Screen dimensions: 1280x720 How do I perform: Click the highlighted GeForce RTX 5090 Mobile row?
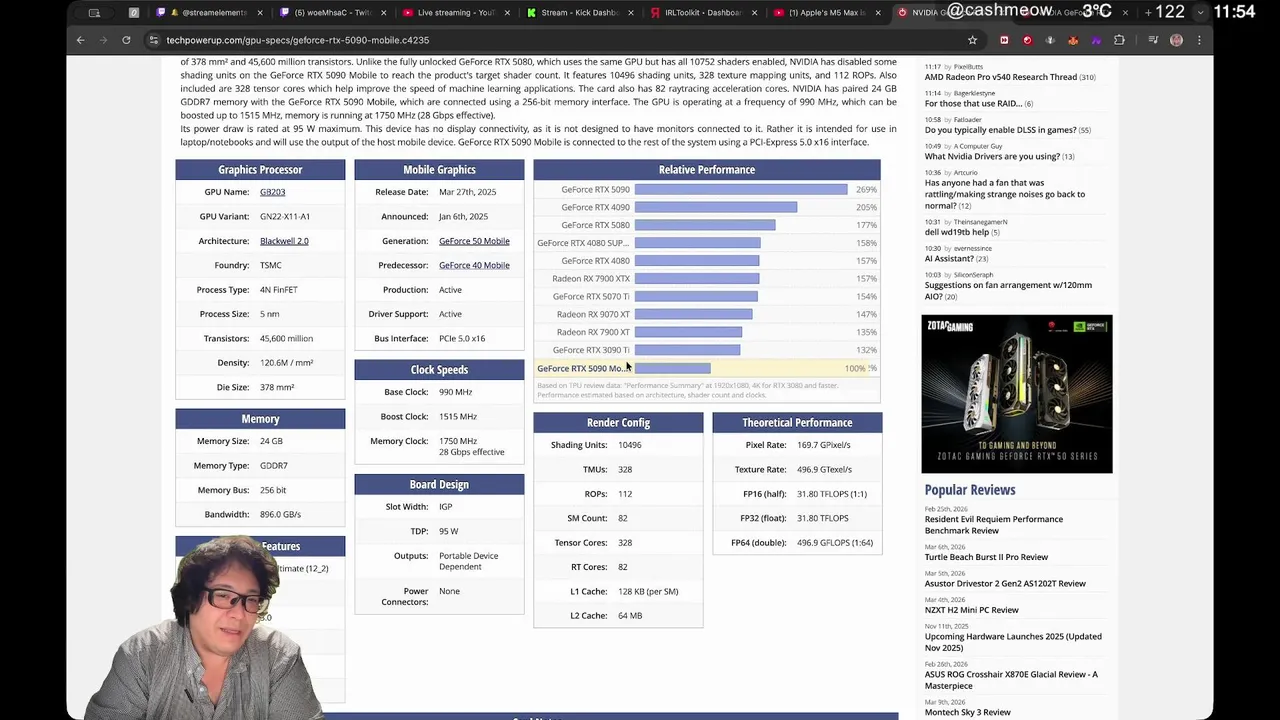click(x=707, y=368)
